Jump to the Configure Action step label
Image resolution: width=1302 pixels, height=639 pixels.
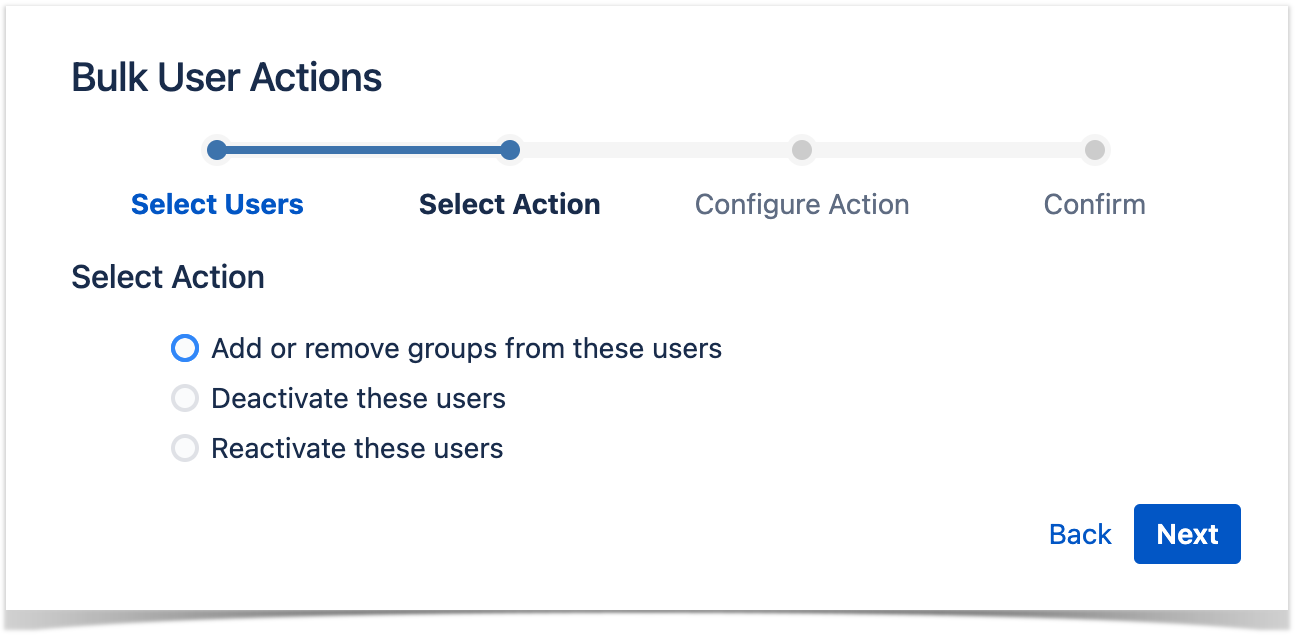802,204
